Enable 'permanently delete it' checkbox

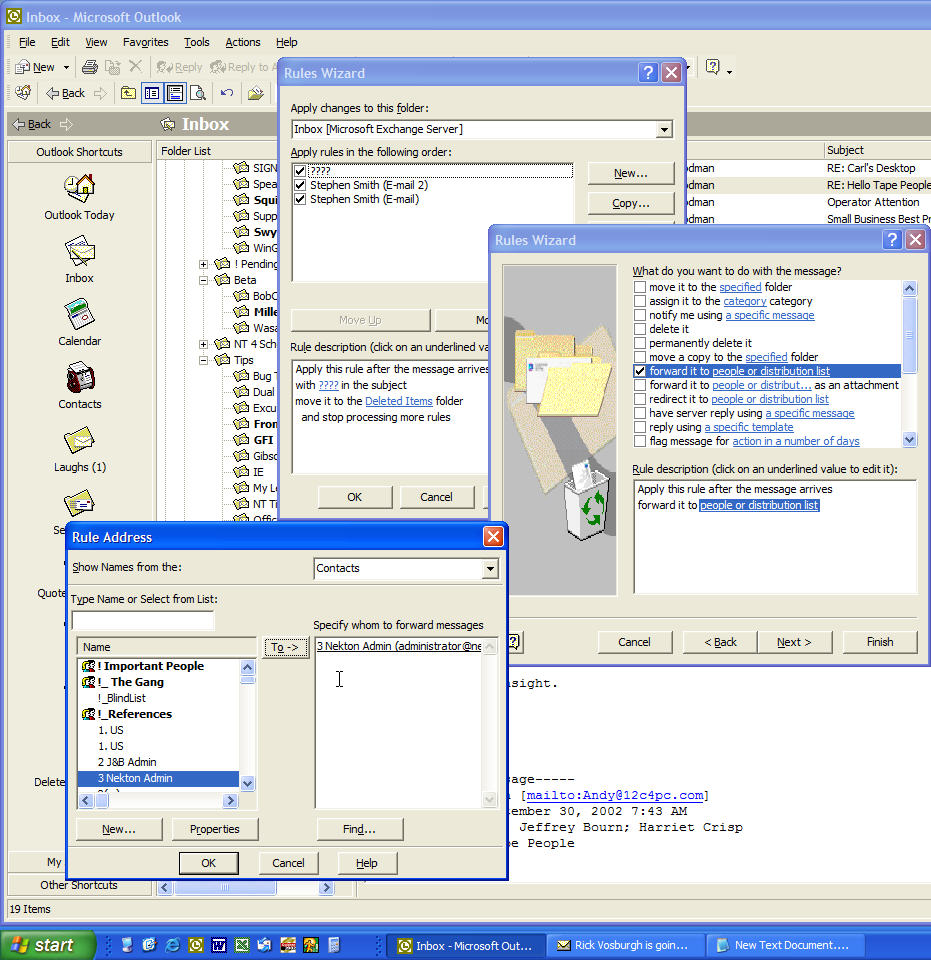pyautogui.click(x=640, y=343)
